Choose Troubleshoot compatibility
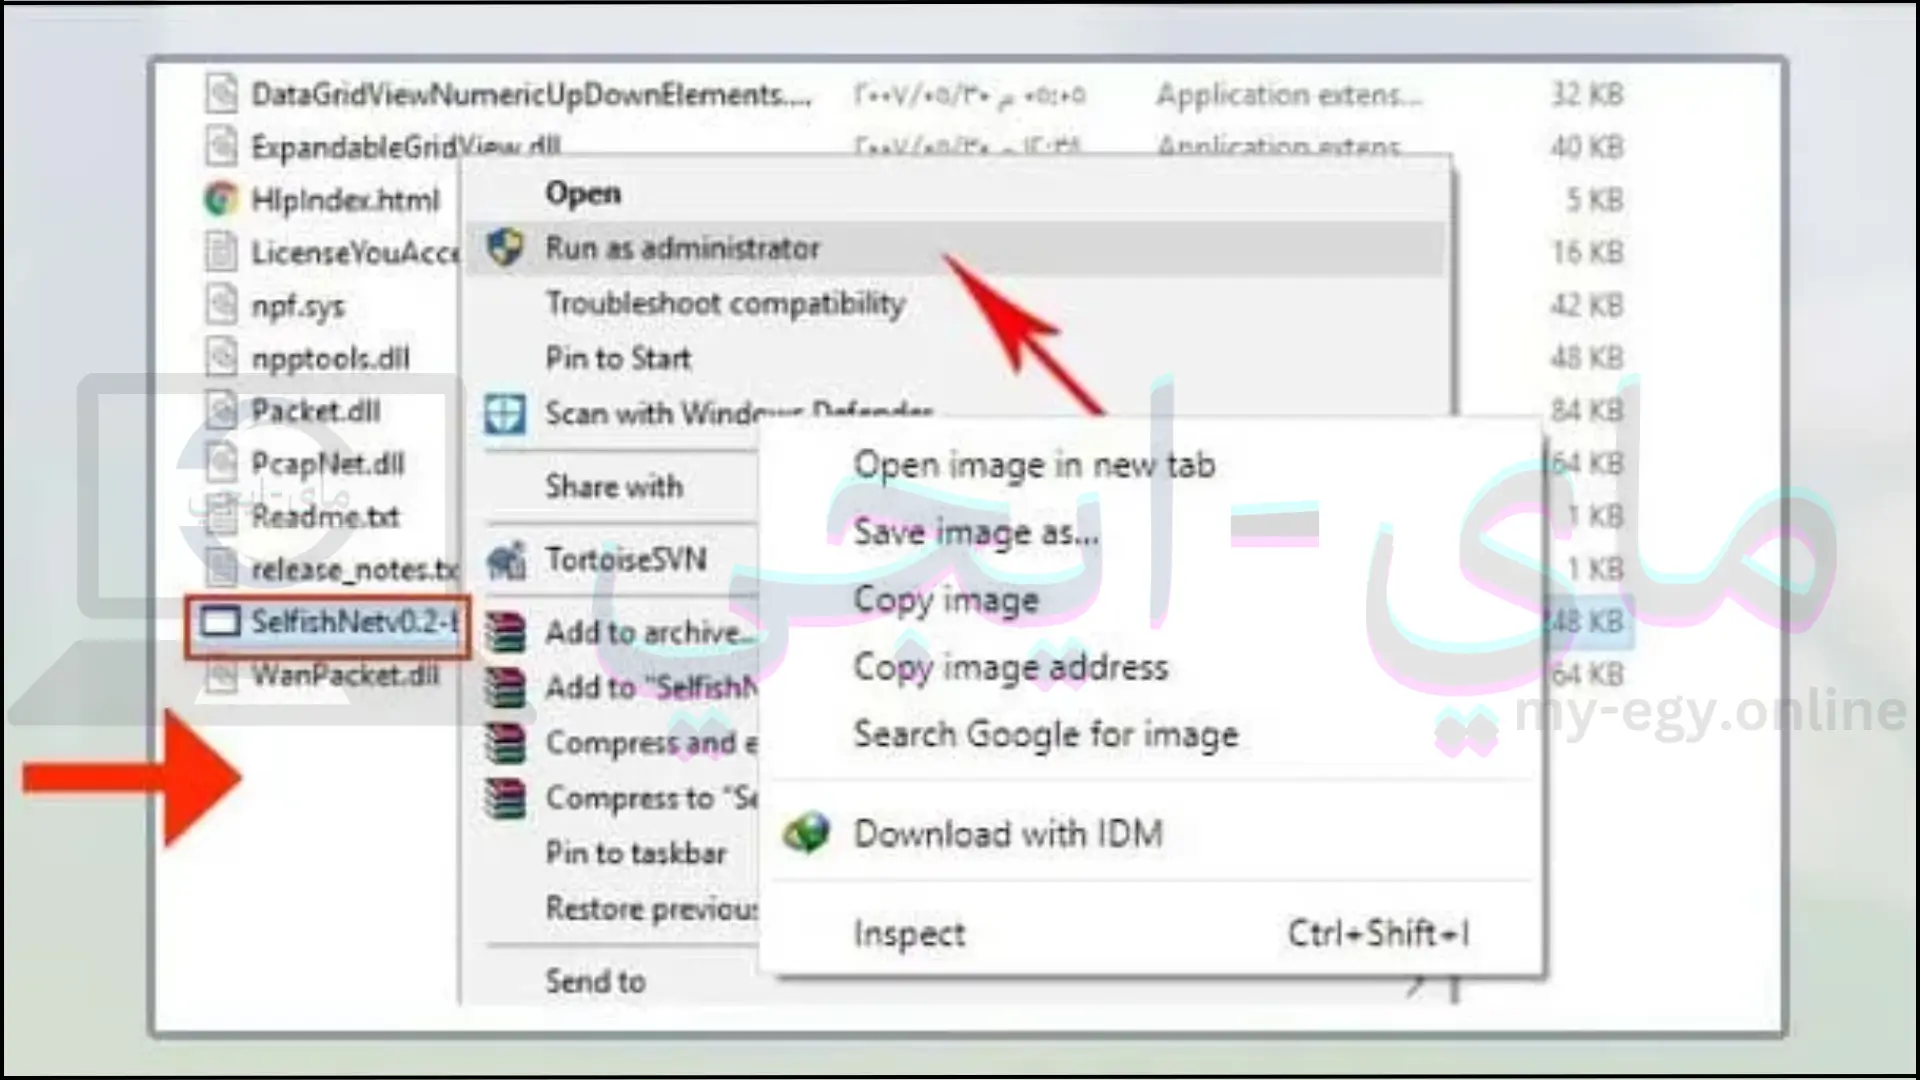 point(726,303)
